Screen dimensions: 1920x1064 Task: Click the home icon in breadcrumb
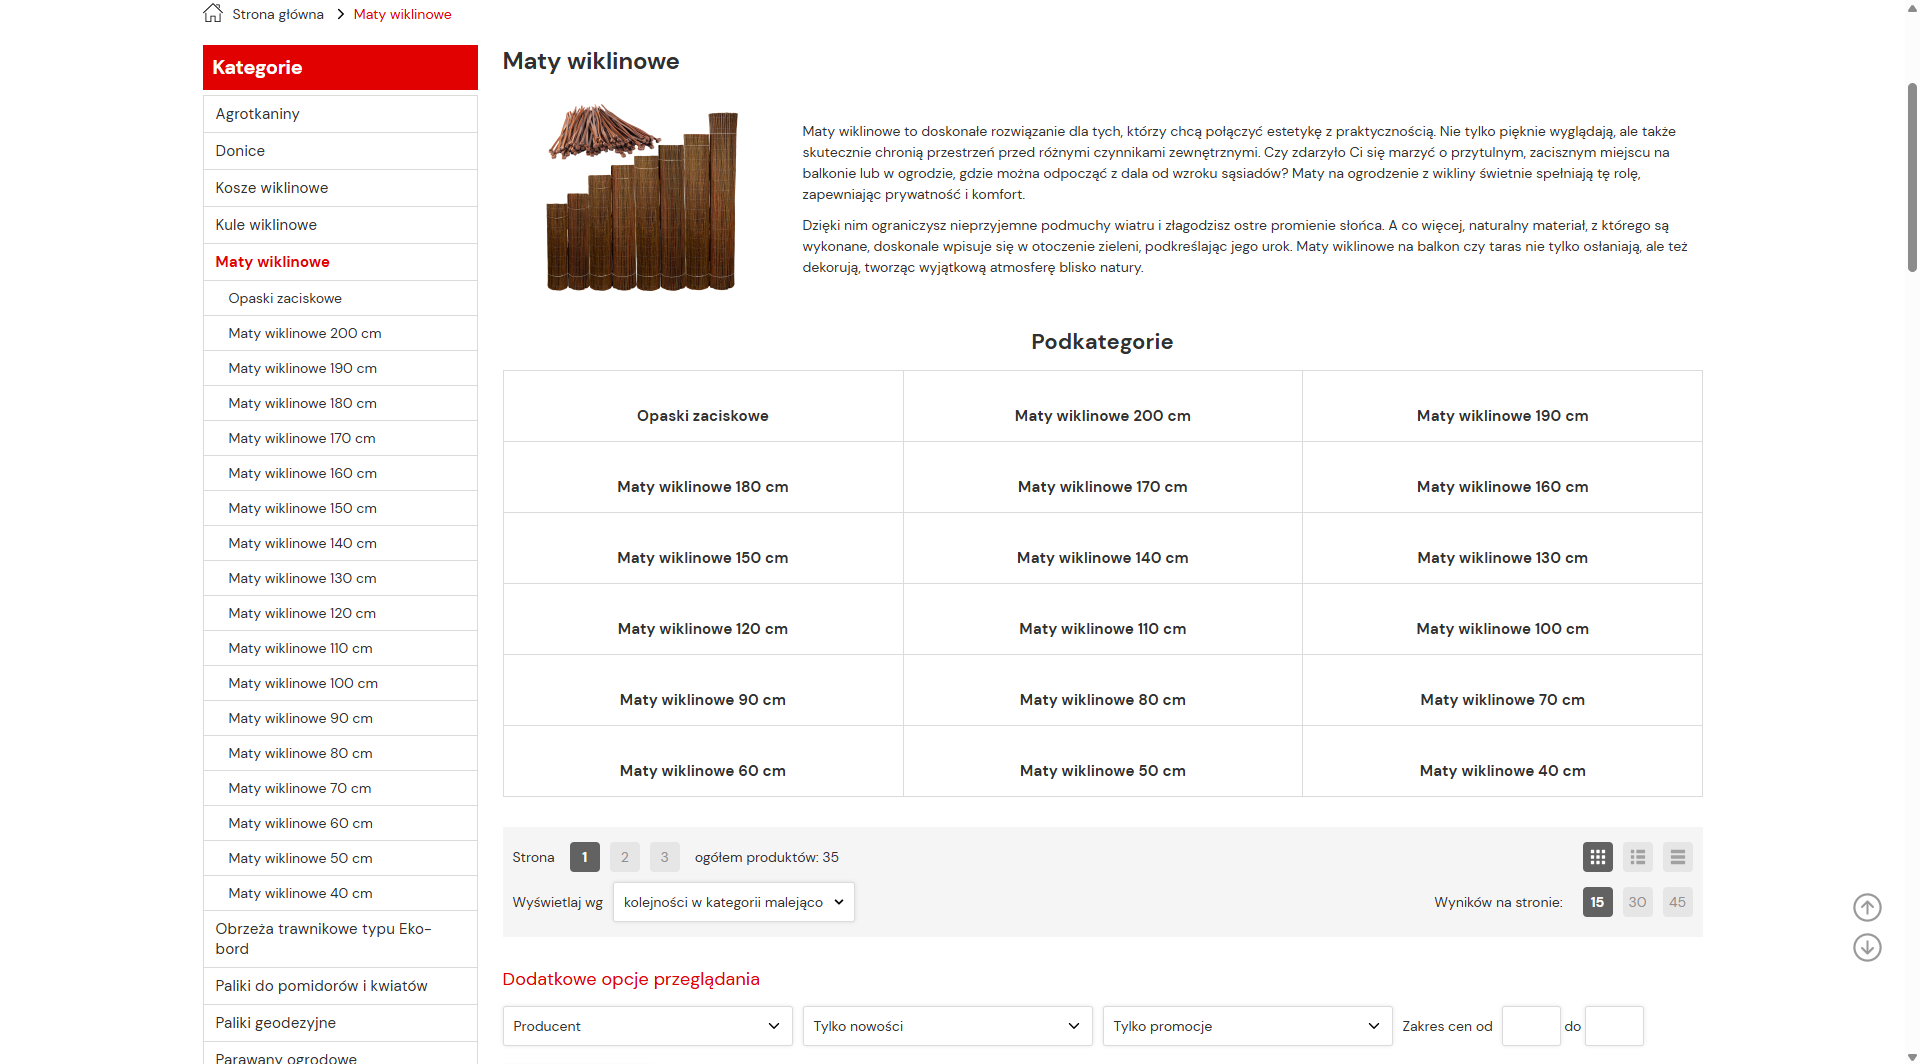click(x=213, y=14)
